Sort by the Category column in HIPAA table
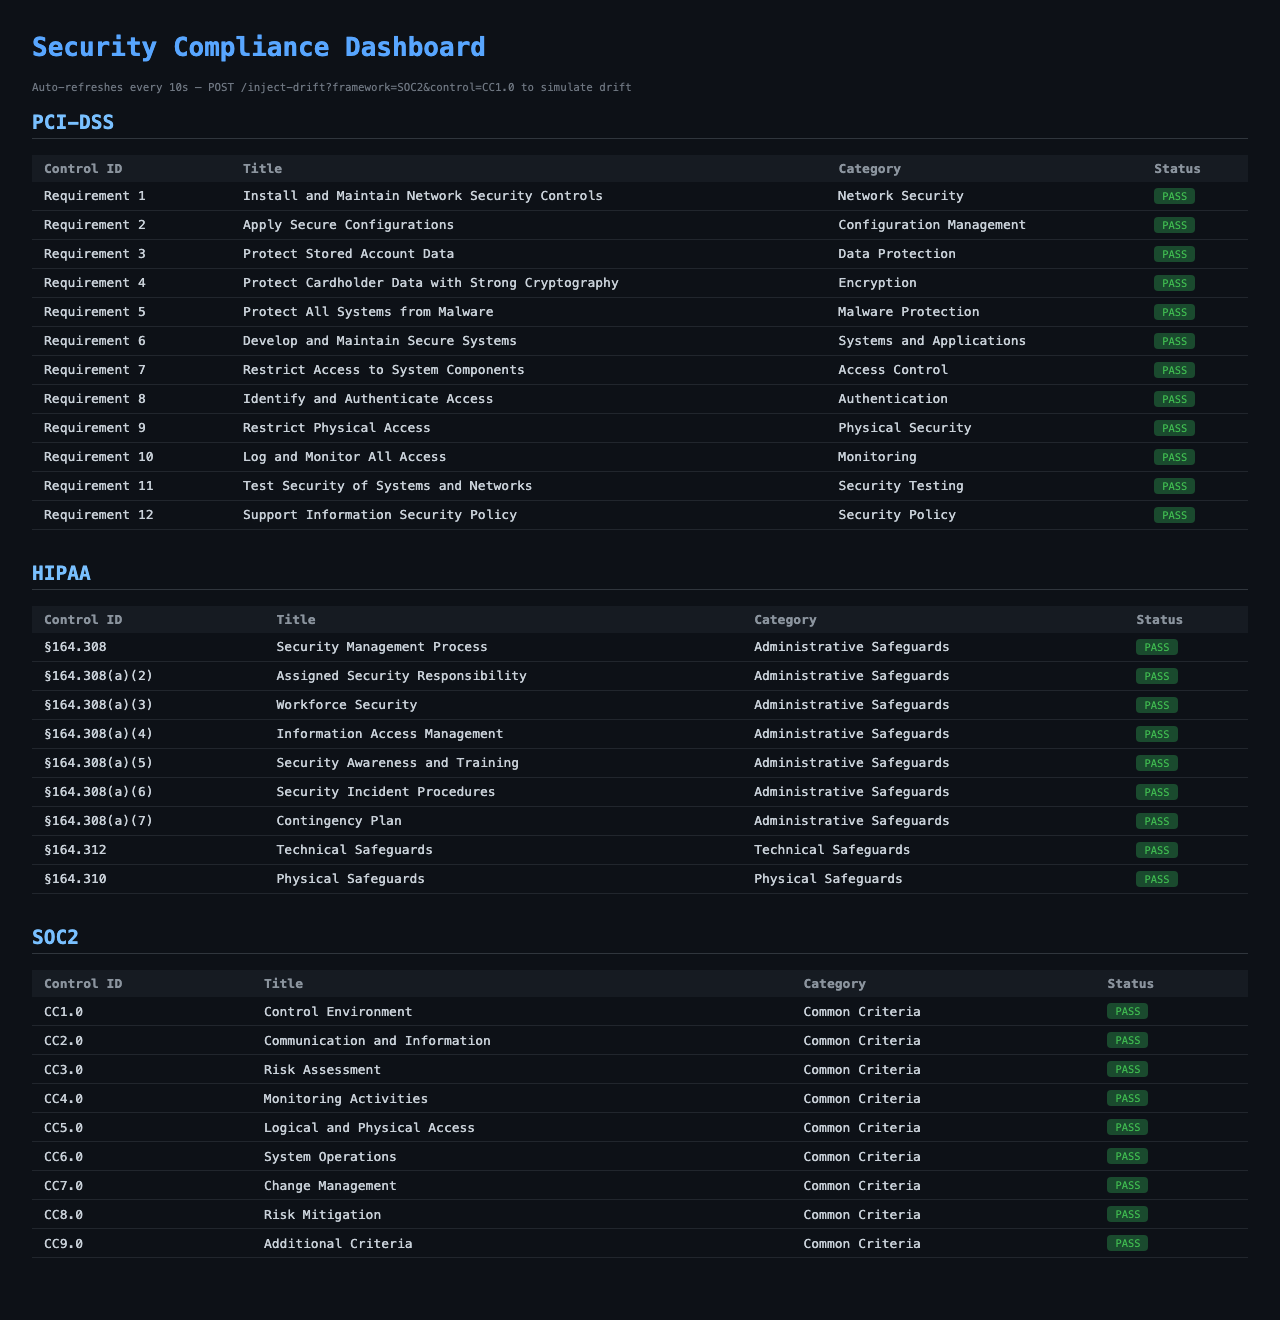Viewport: 1280px width, 1320px height. 785,619
